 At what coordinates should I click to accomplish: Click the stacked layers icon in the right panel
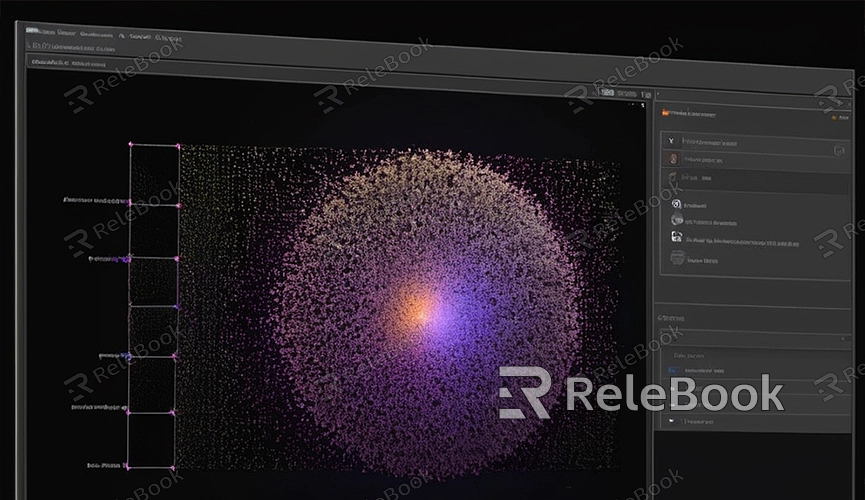[677, 258]
